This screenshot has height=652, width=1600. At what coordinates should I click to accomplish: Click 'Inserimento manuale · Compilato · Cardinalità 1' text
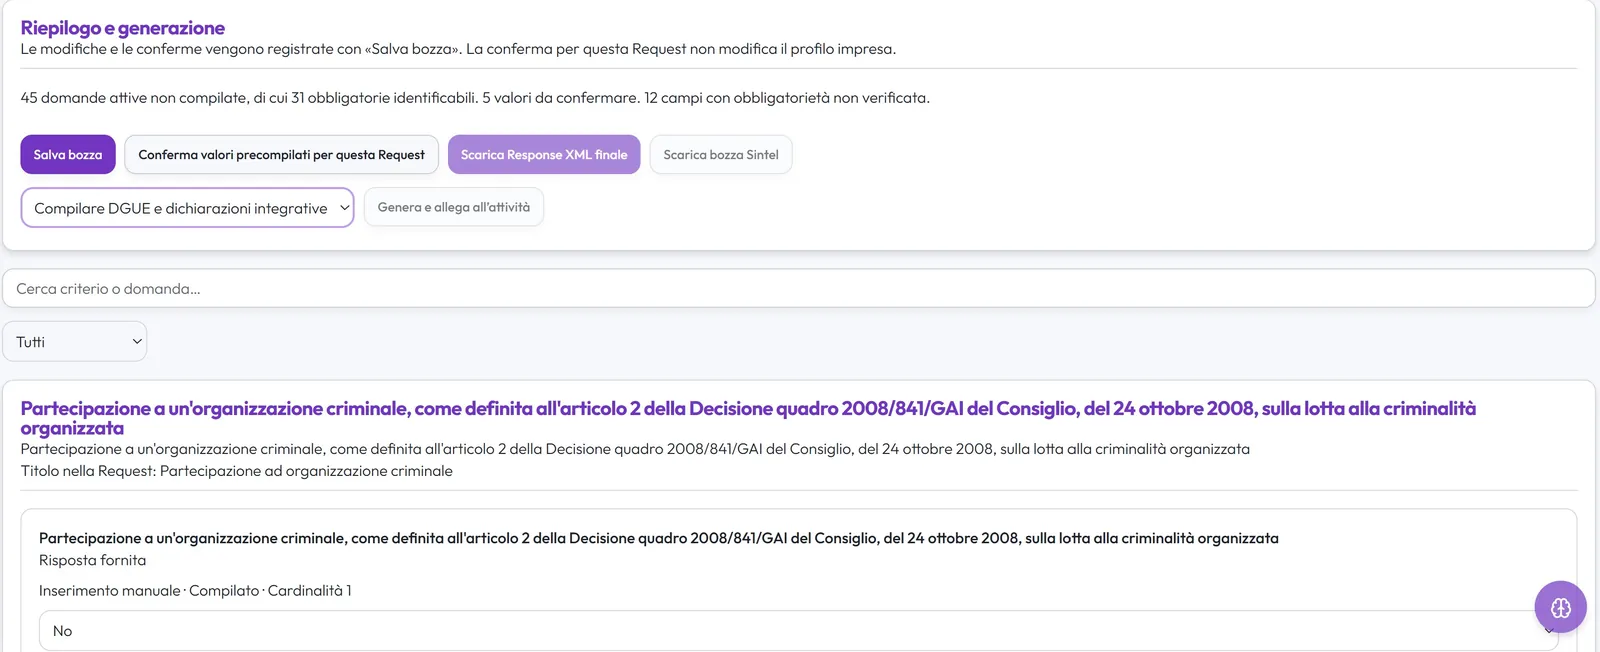(195, 591)
